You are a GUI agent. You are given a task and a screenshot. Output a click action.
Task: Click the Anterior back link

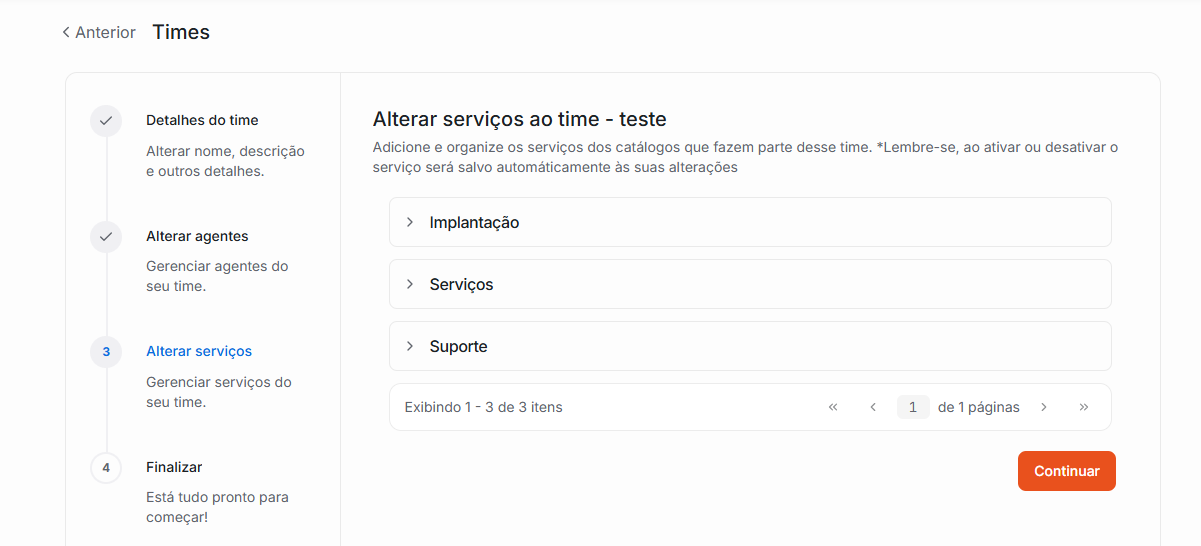coord(105,33)
